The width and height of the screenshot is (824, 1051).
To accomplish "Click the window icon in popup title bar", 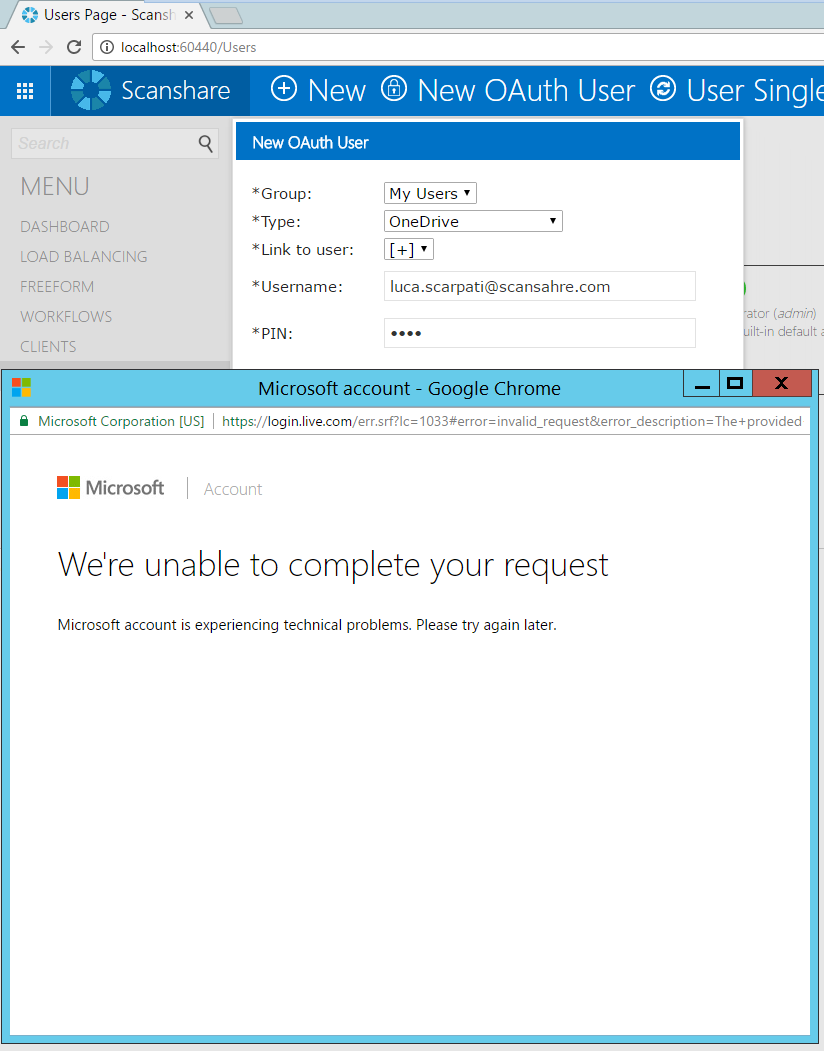I will [21, 387].
